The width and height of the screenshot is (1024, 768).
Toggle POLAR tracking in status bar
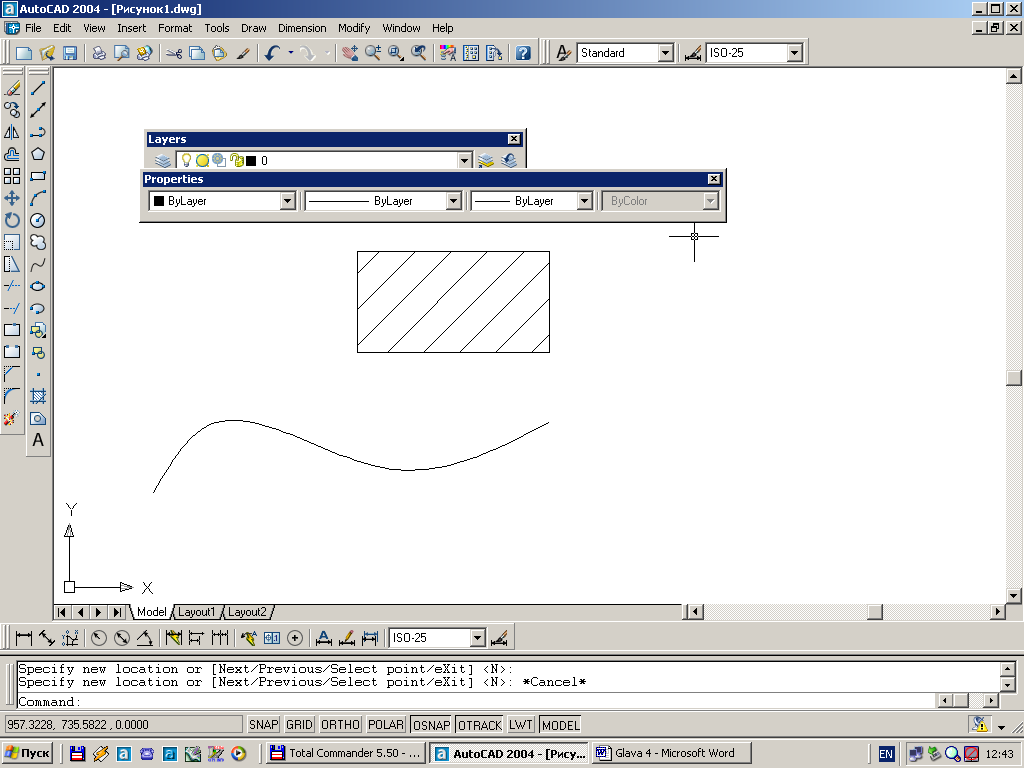pyautogui.click(x=385, y=725)
